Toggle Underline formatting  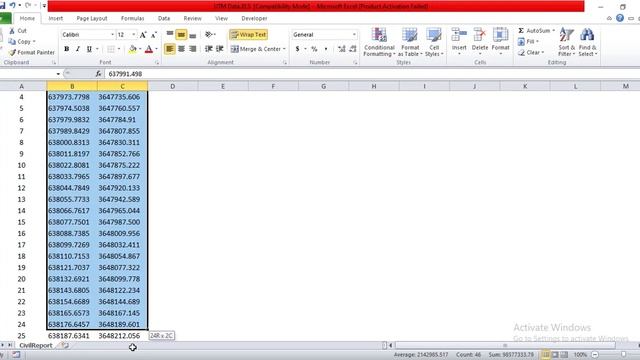[x=89, y=49]
